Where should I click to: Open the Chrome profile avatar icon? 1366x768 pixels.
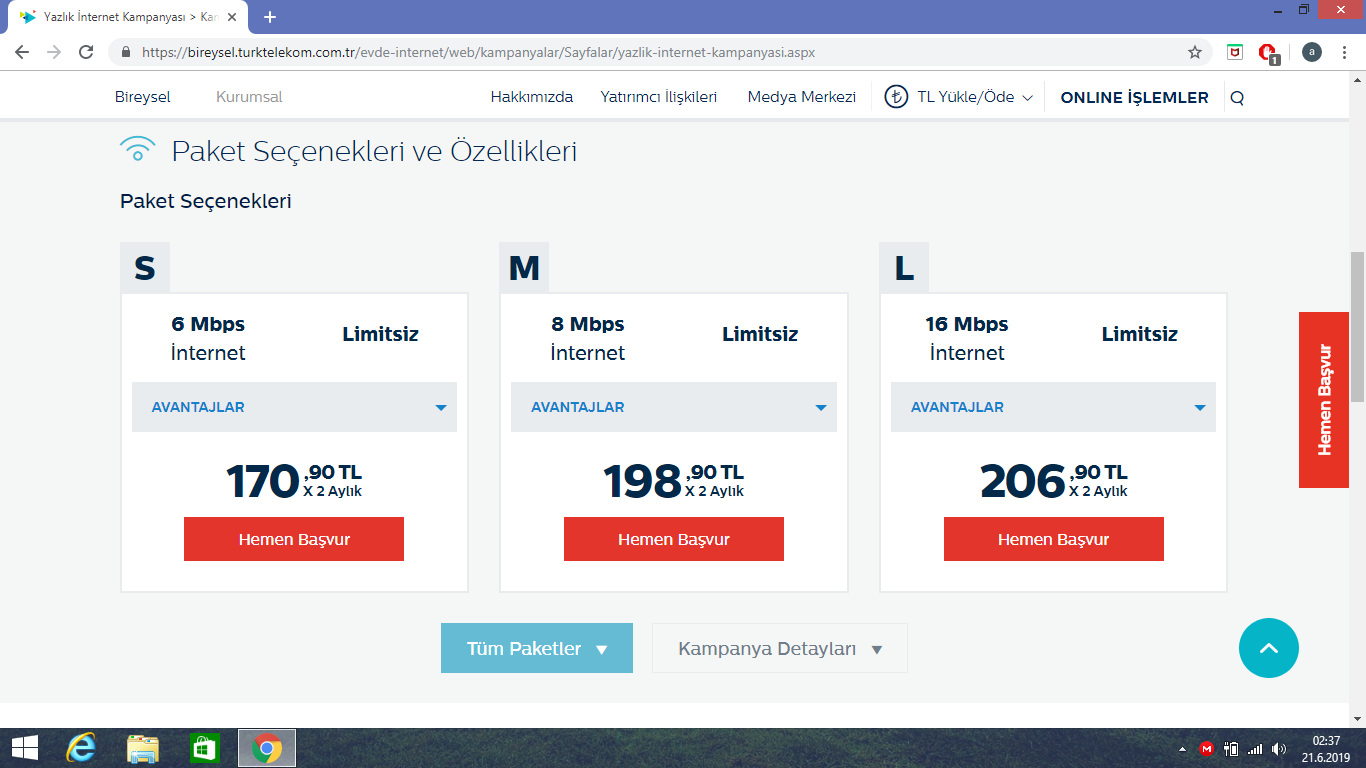(x=1312, y=52)
